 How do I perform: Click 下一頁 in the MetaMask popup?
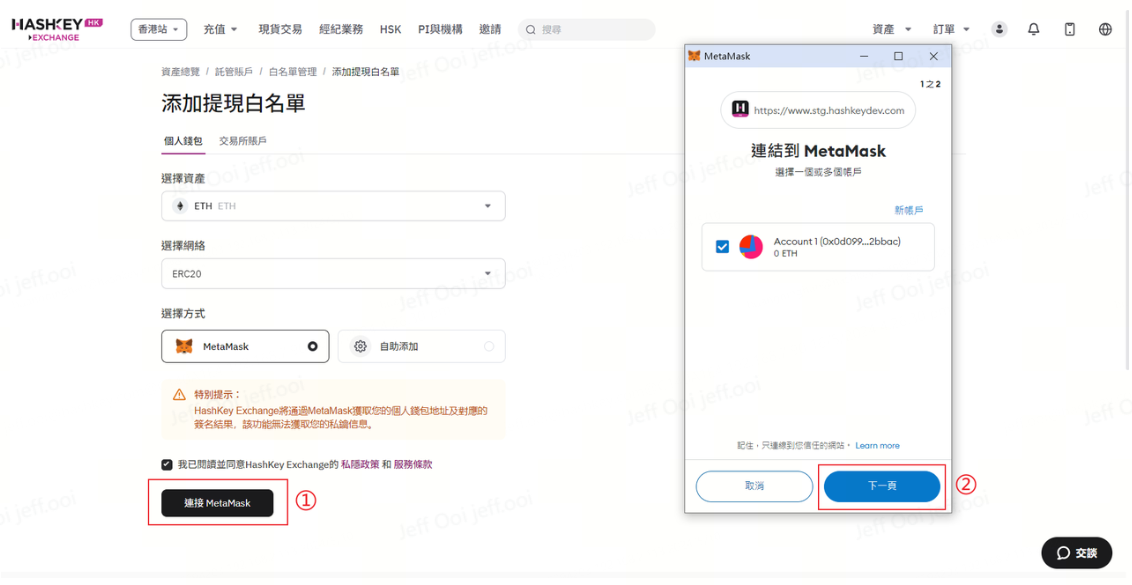click(881, 486)
